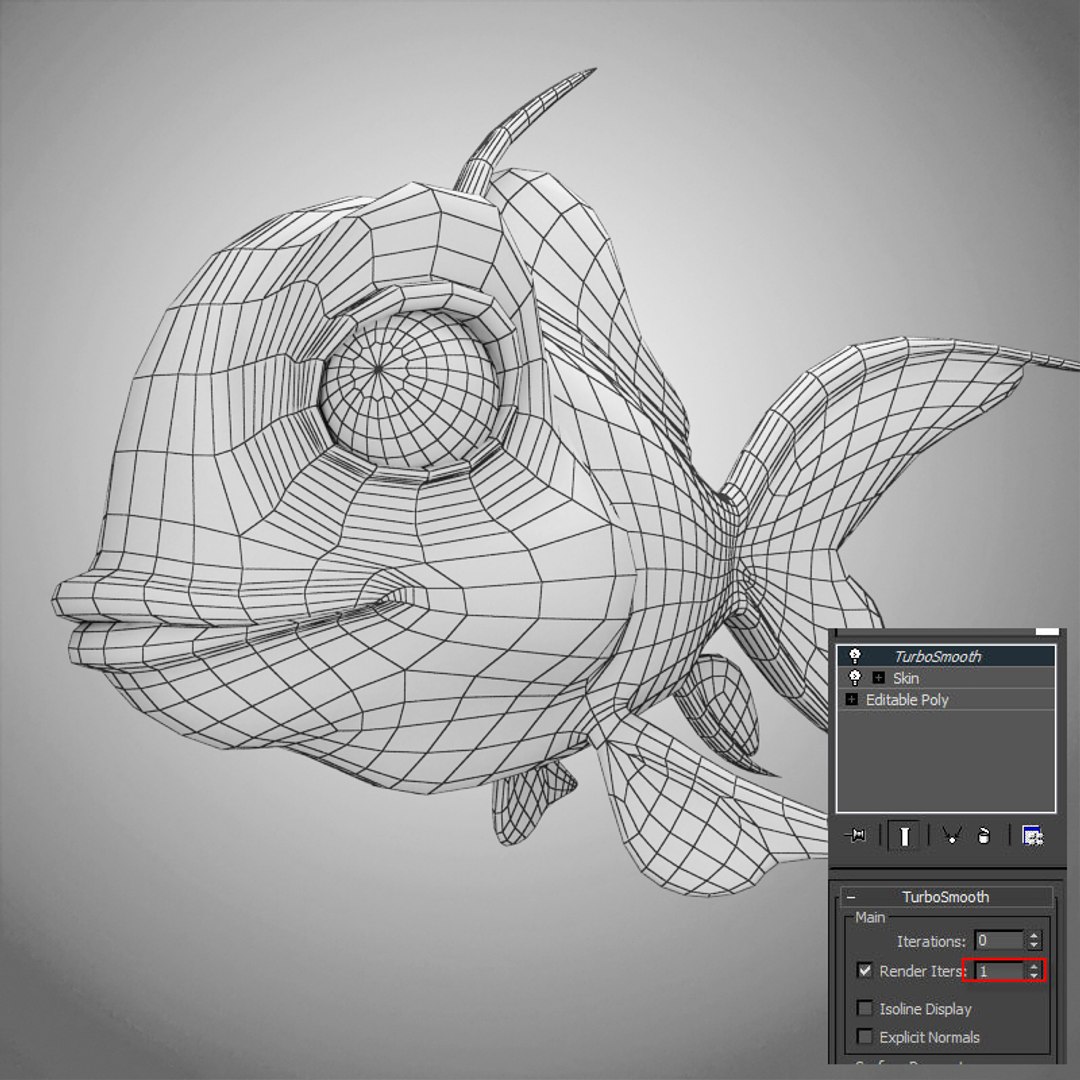Select Editable Poly in stack
1080x1080 pixels.
pos(946,700)
